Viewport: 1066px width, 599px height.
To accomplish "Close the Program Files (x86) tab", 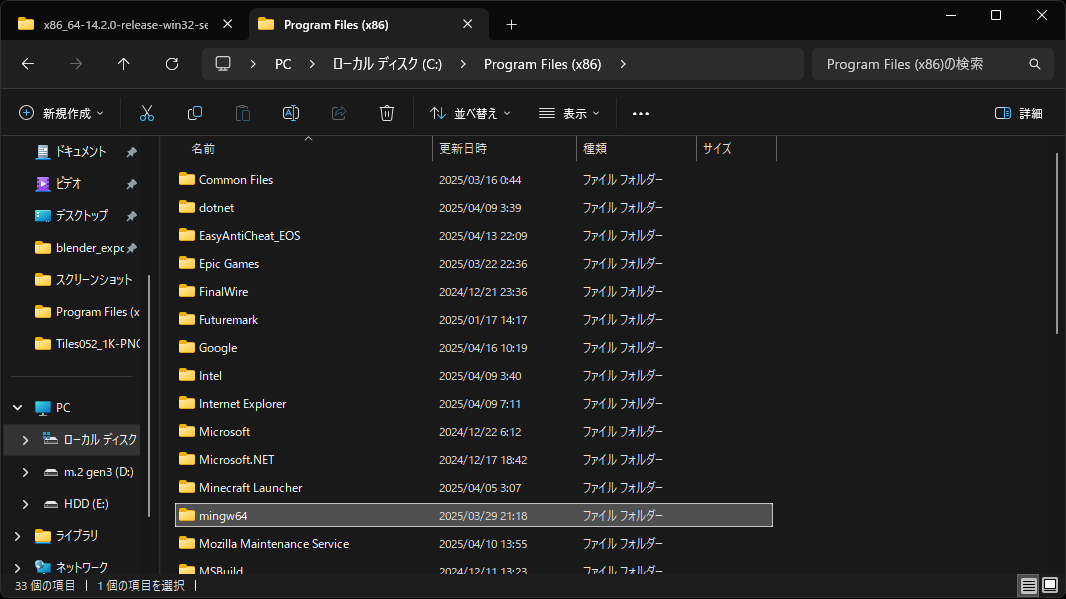I will [468, 24].
